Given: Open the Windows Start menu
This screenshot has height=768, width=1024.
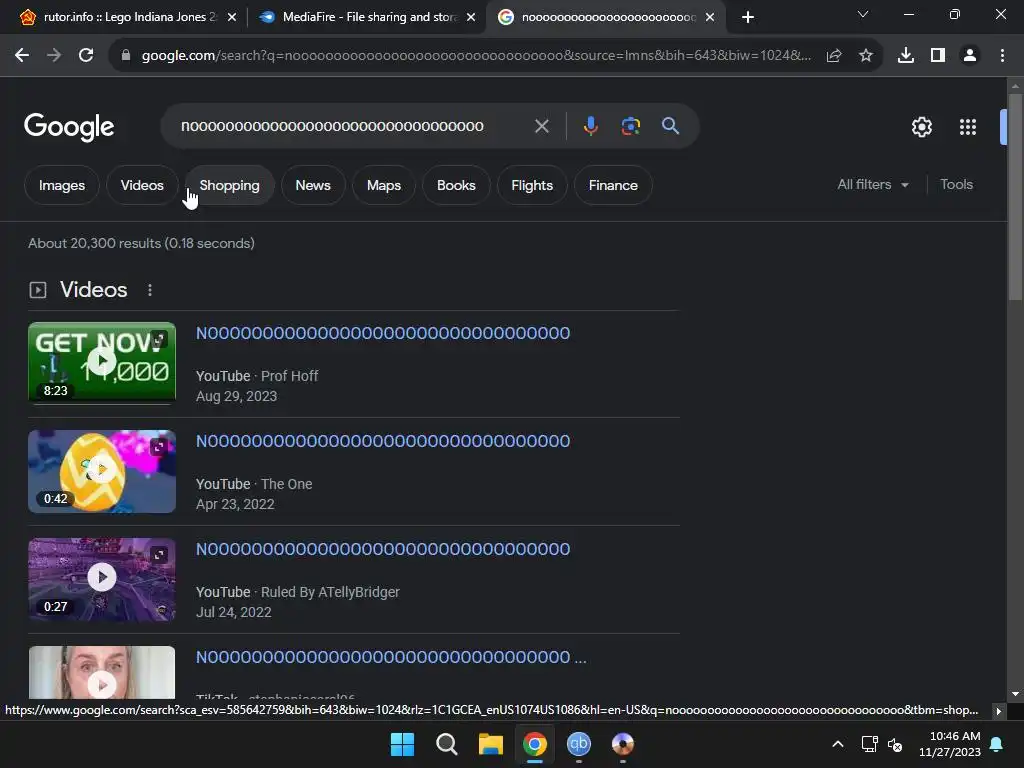Looking at the screenshot, I should click(x=402, y=744).
